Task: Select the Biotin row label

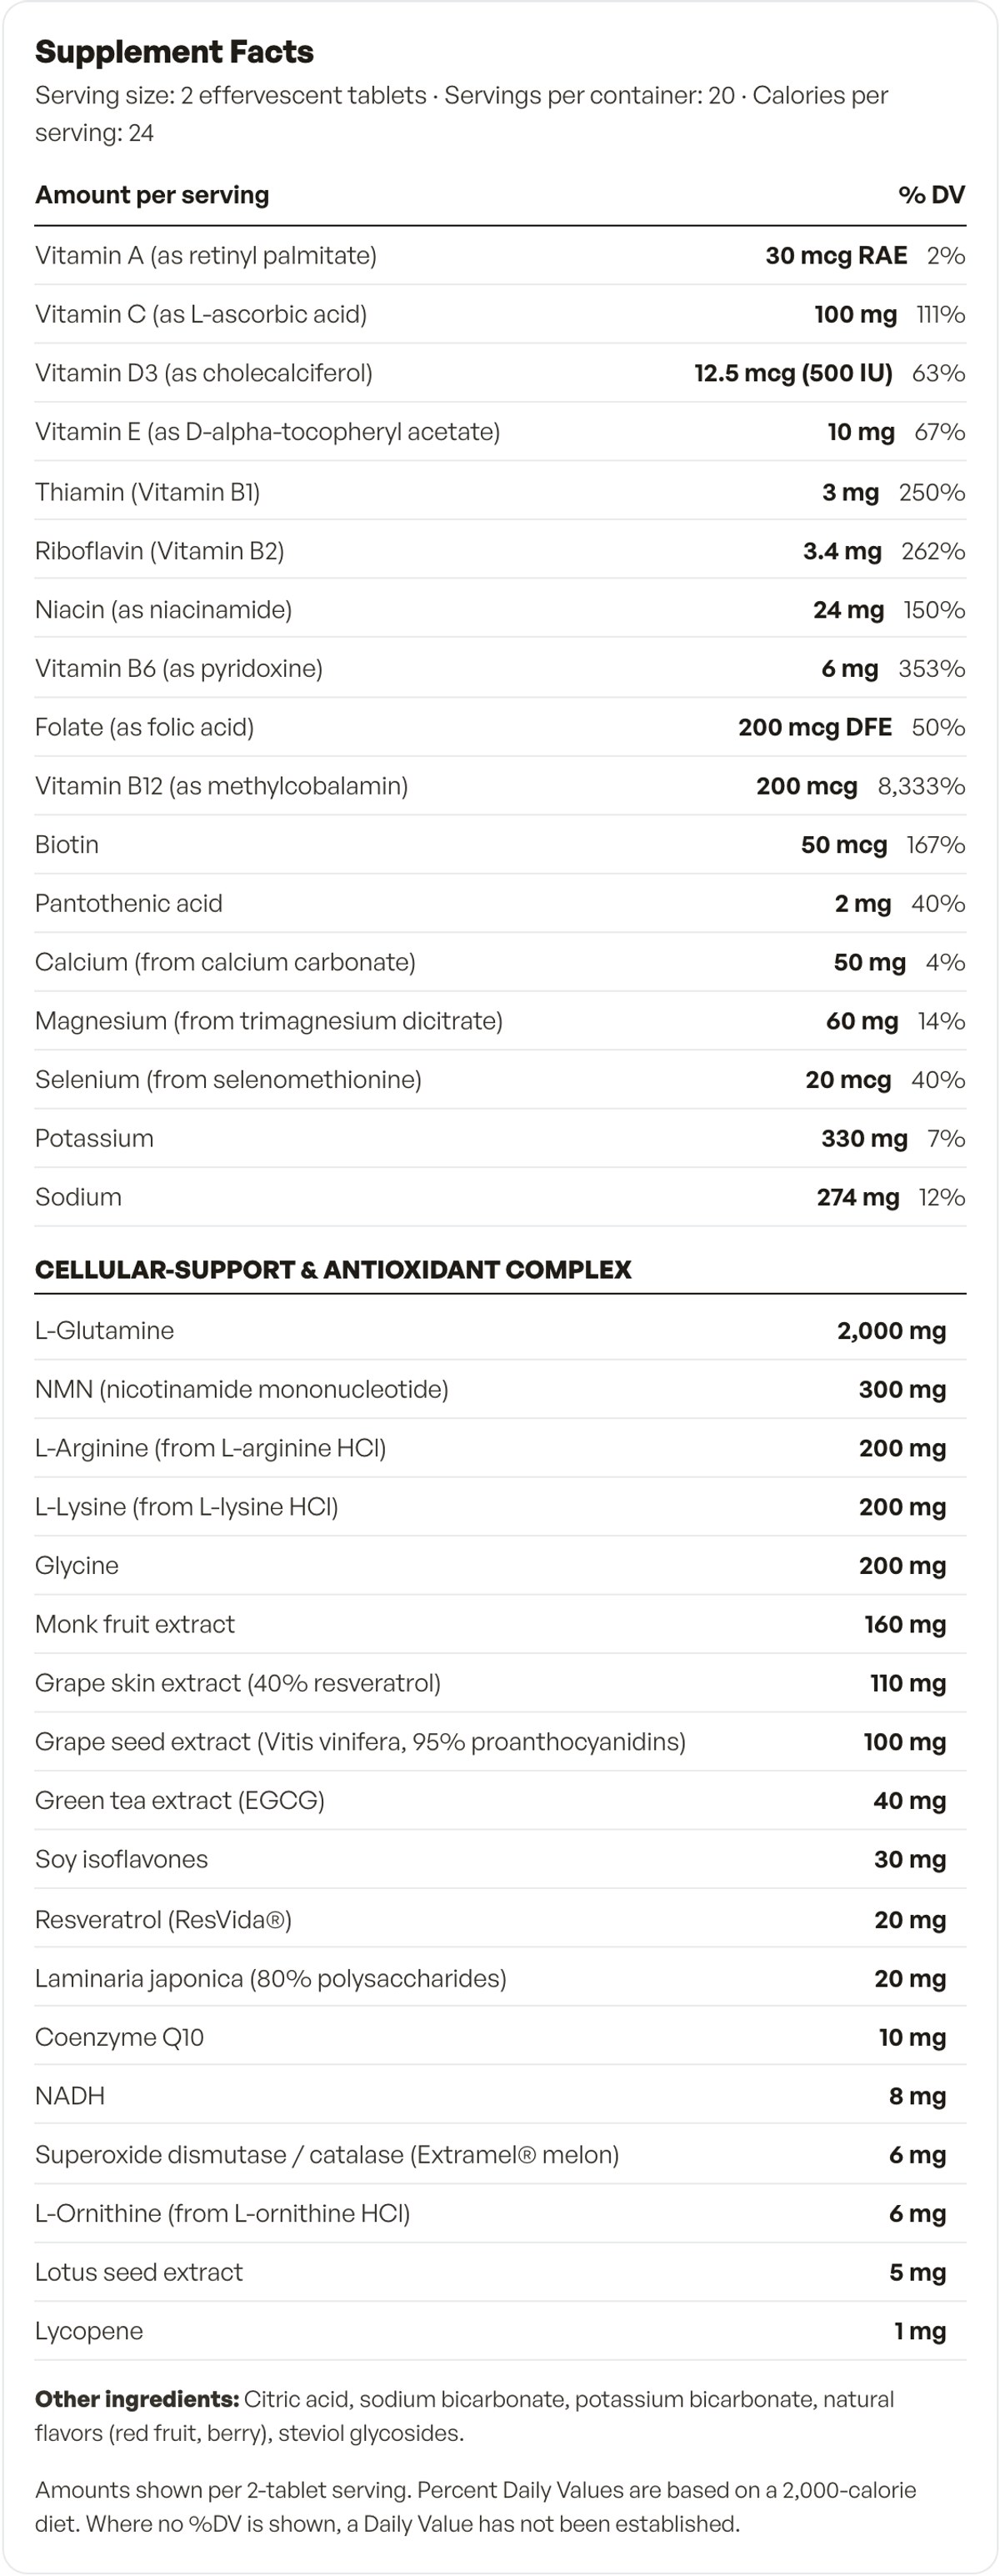Action: point(67,845)
